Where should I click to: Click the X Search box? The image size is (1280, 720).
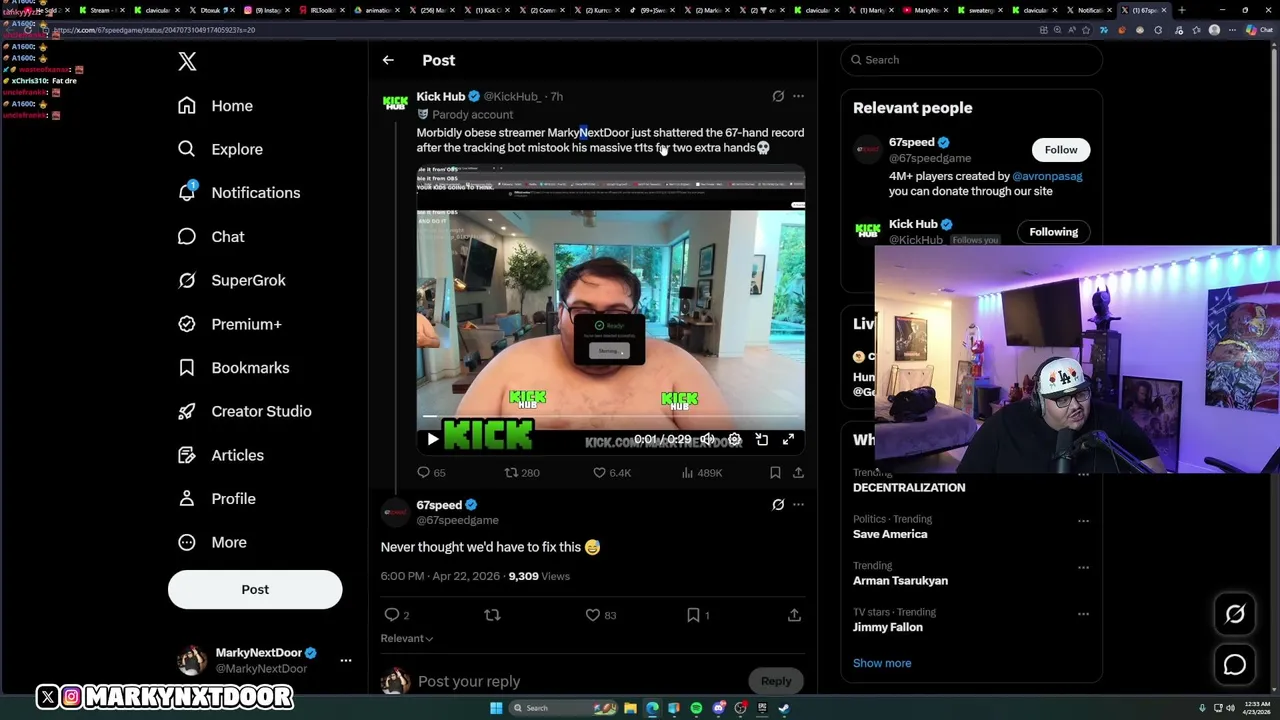pos(971,60)
